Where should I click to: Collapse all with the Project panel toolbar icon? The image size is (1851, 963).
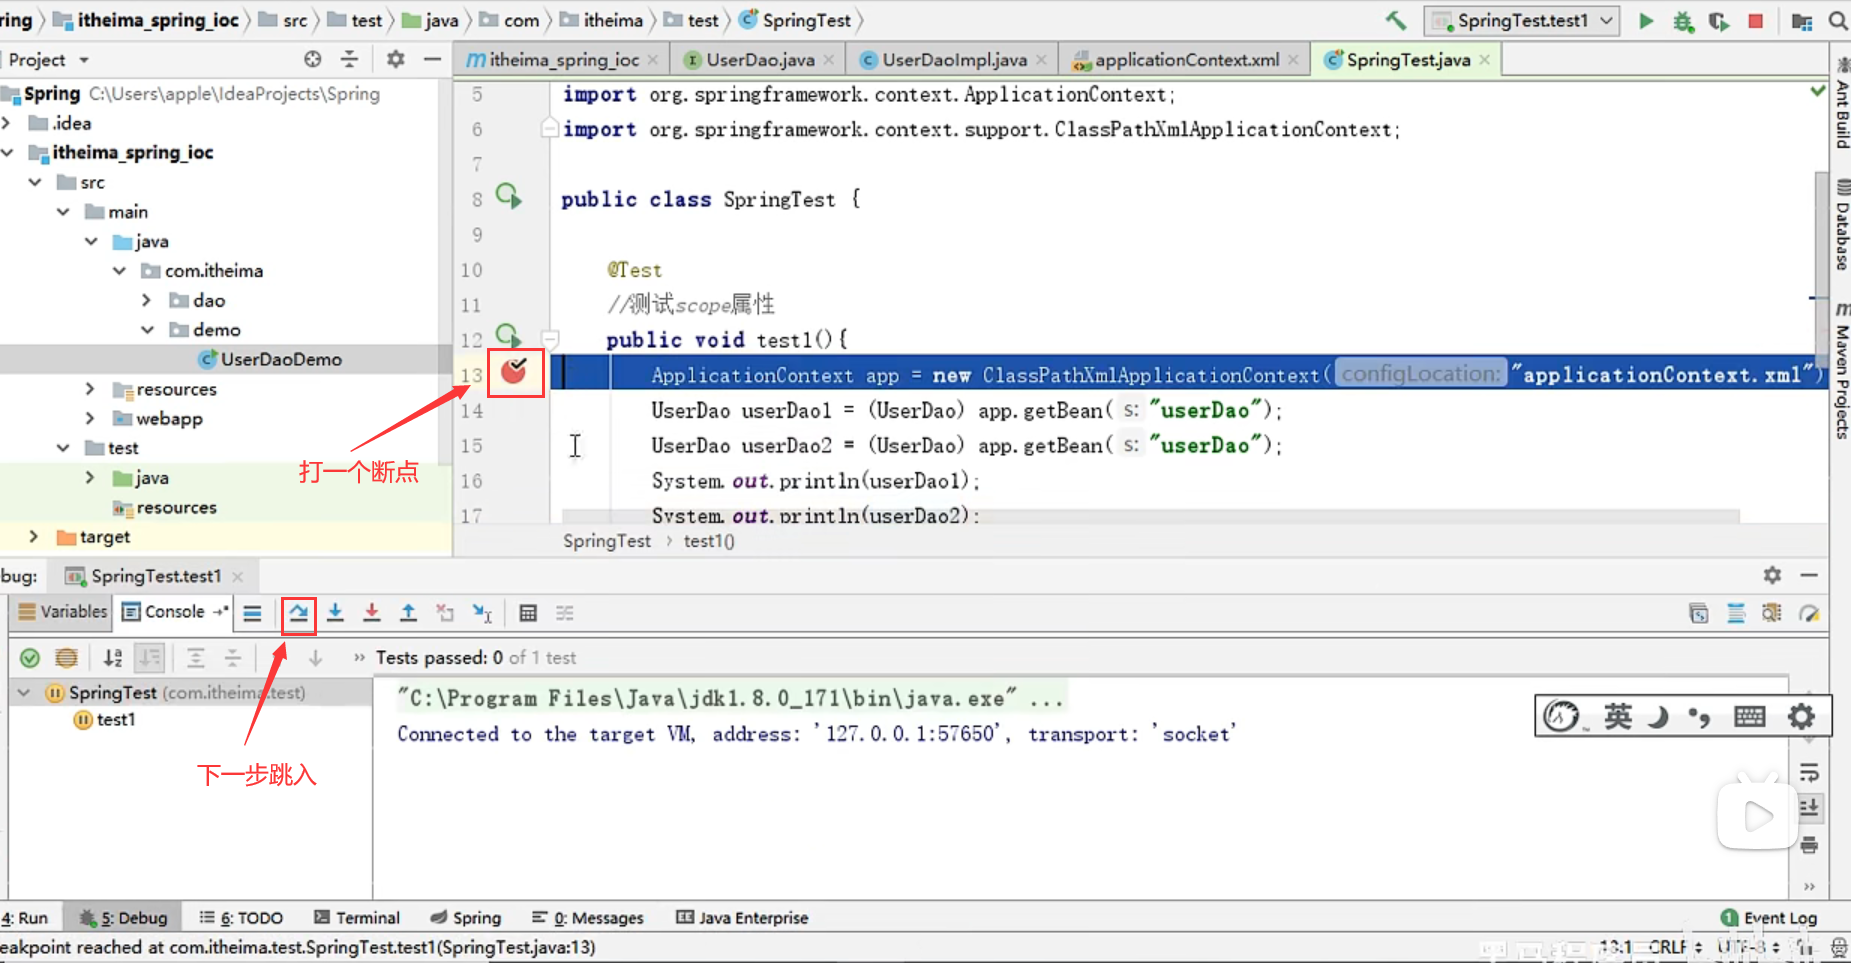(349, 59)
